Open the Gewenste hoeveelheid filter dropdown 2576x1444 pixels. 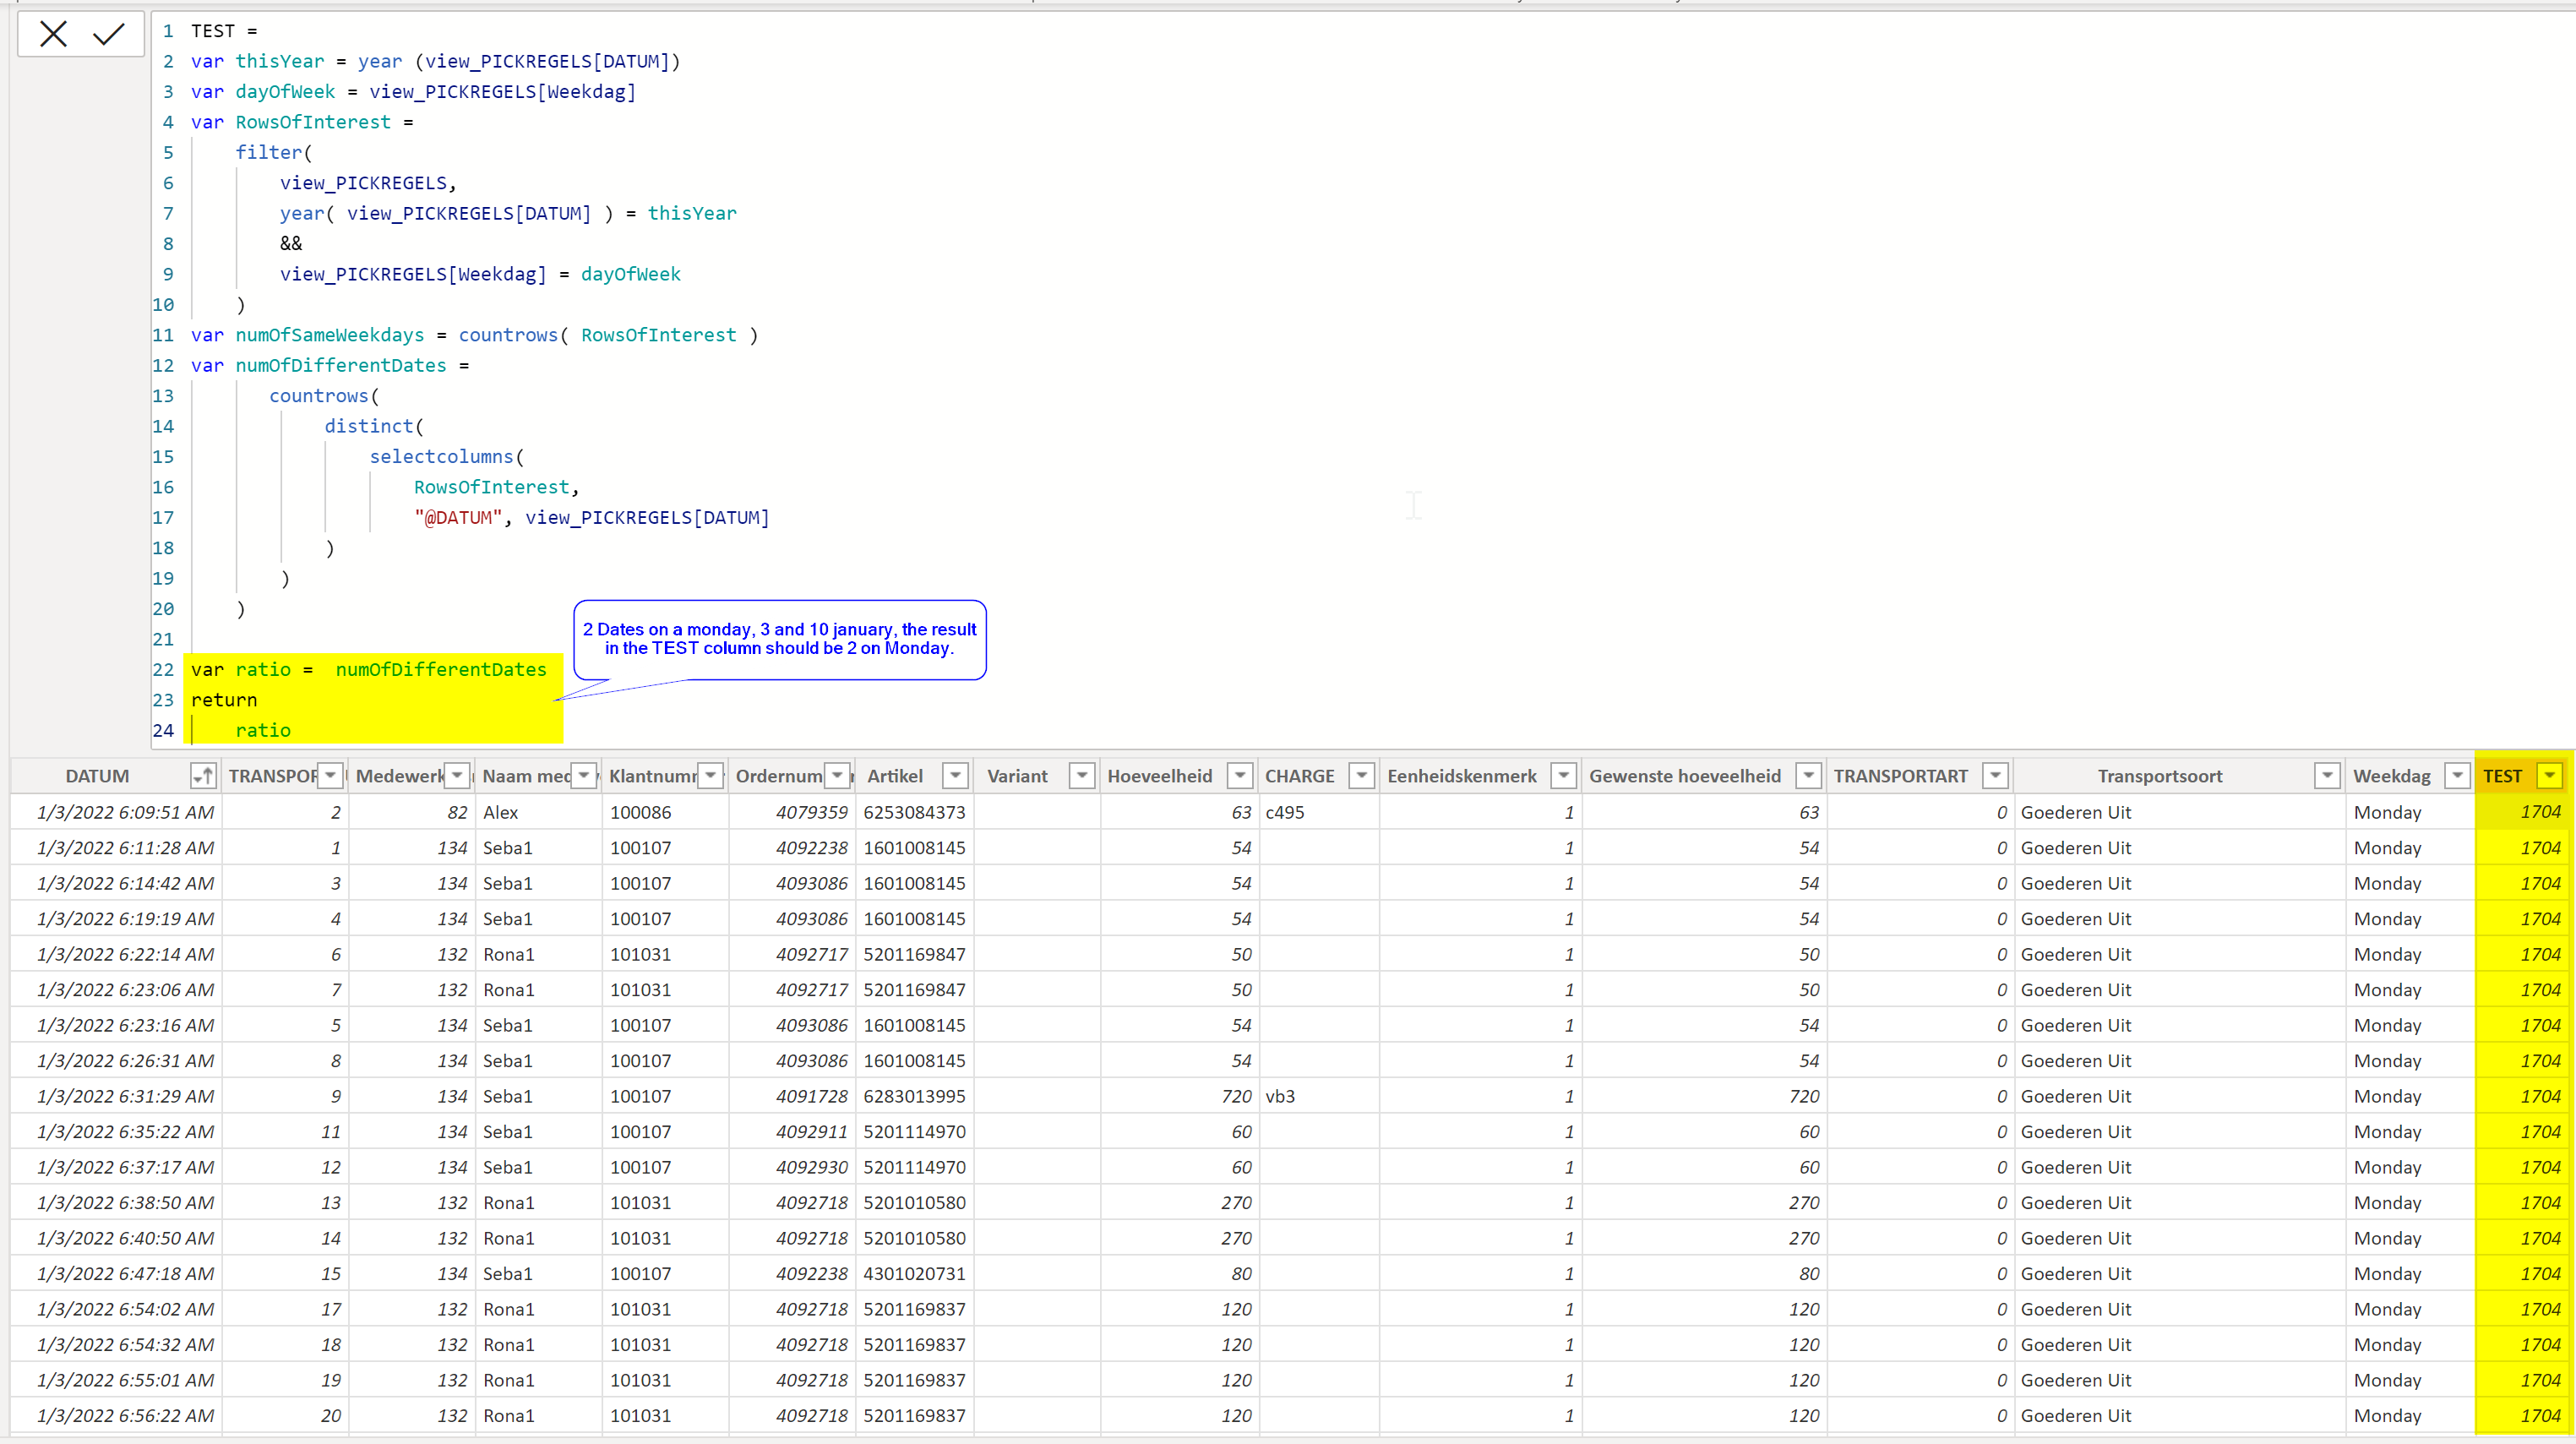[x=1808, y=776]
